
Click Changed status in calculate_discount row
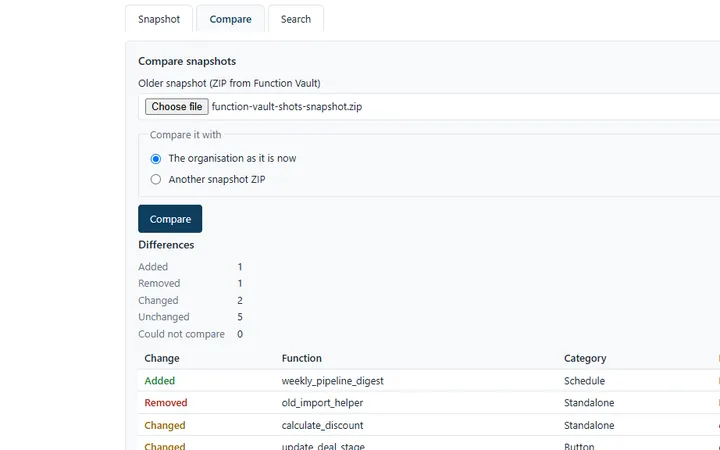pos(165,425)
